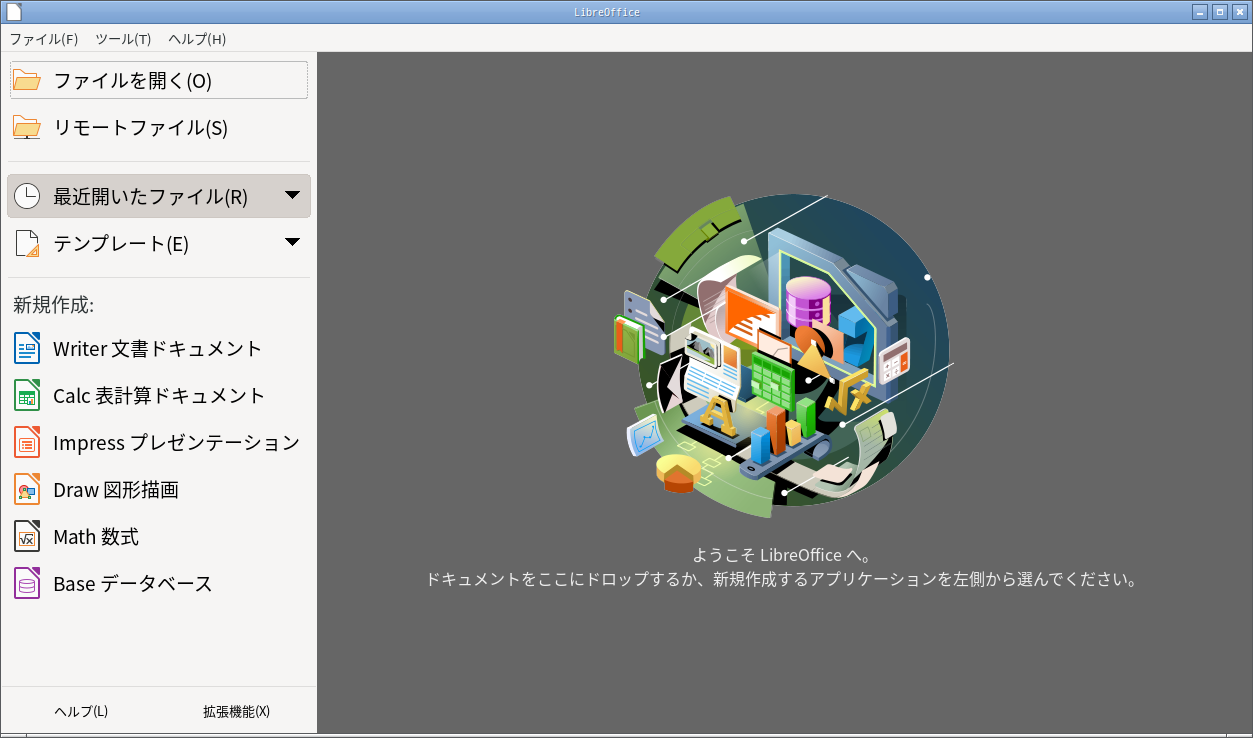Expand the 最近開いたファイル dropdown arrow
This screenshot has height=738, width=1253.
pos(292,195)
